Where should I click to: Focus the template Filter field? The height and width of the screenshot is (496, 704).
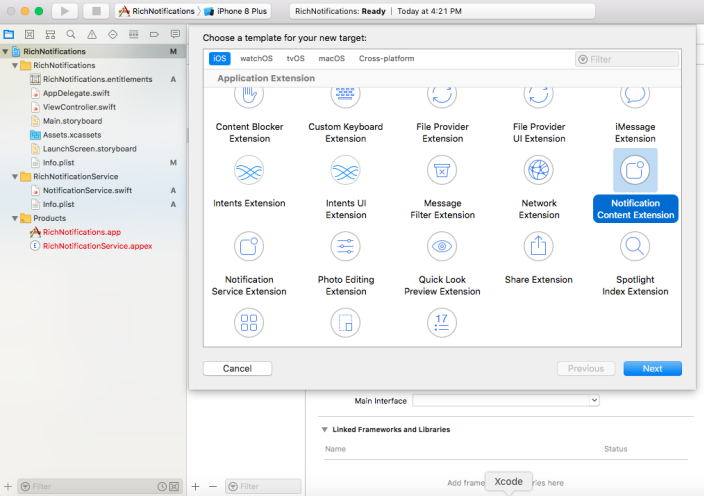point(627,59)
